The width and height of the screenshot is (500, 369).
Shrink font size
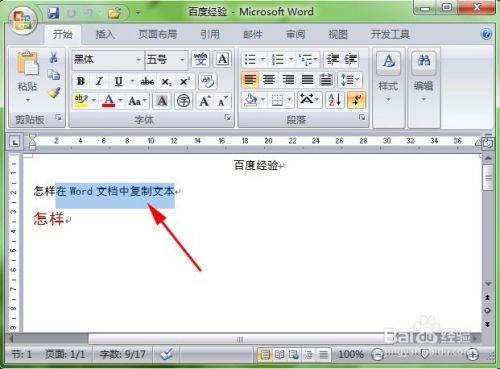point(222,101)
